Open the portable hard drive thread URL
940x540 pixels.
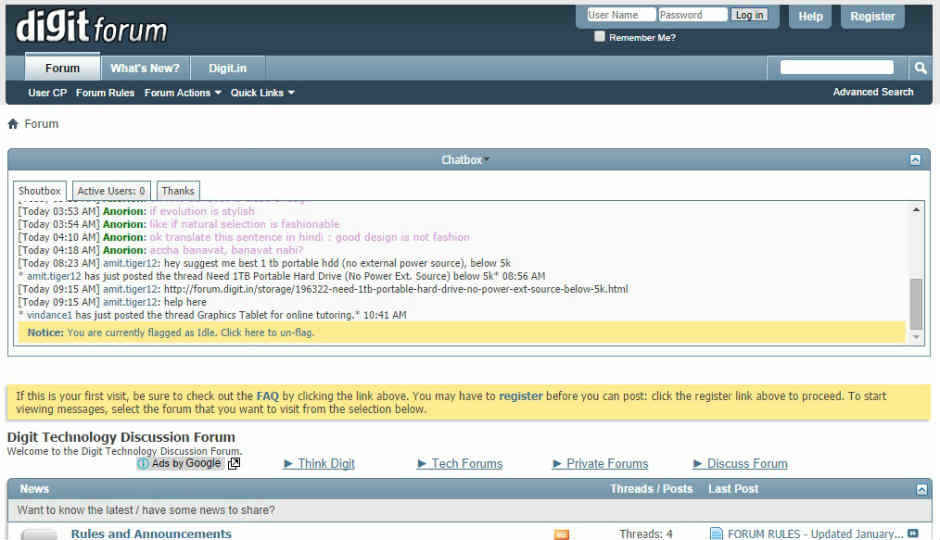coord(396,289)
